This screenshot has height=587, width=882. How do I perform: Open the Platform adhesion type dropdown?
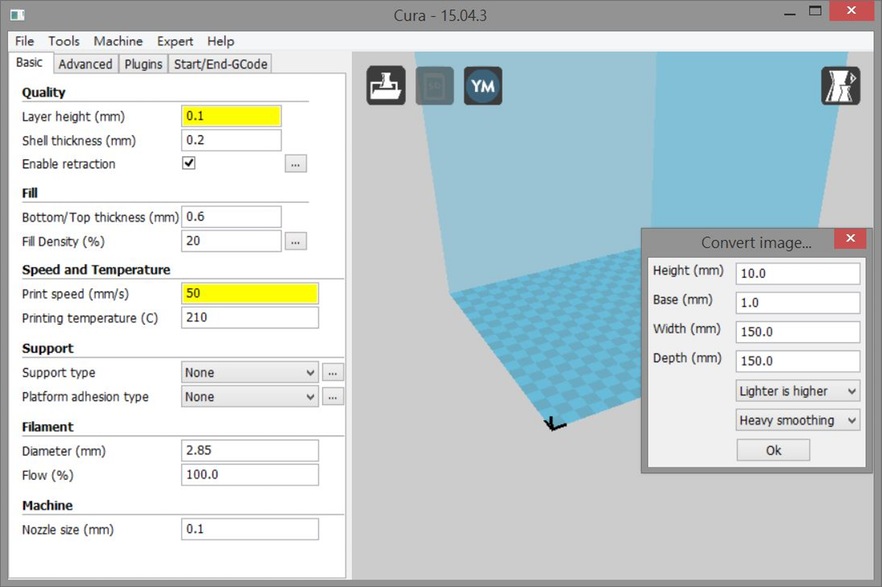pyautogui.click(x=250, y=396)
